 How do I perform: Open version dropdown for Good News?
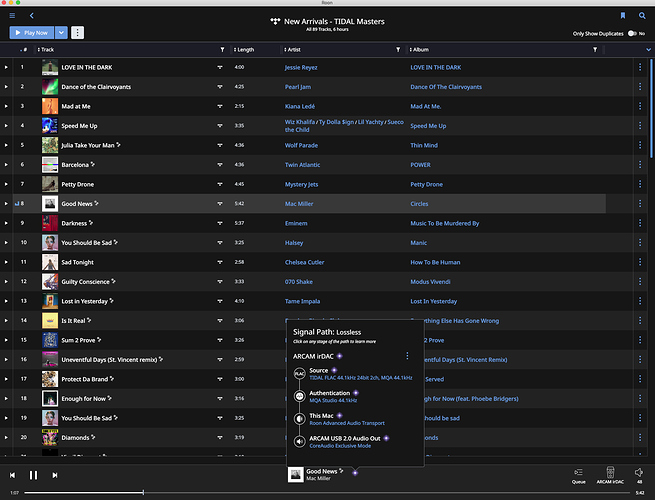click(220, 204)
